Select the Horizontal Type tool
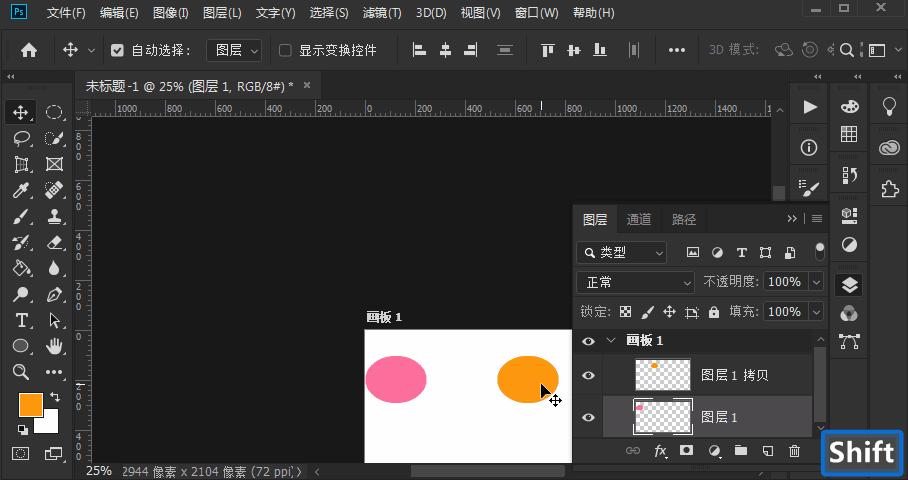Image resolution: width=908 pixels, height=480 pixels. click(21, 320)
